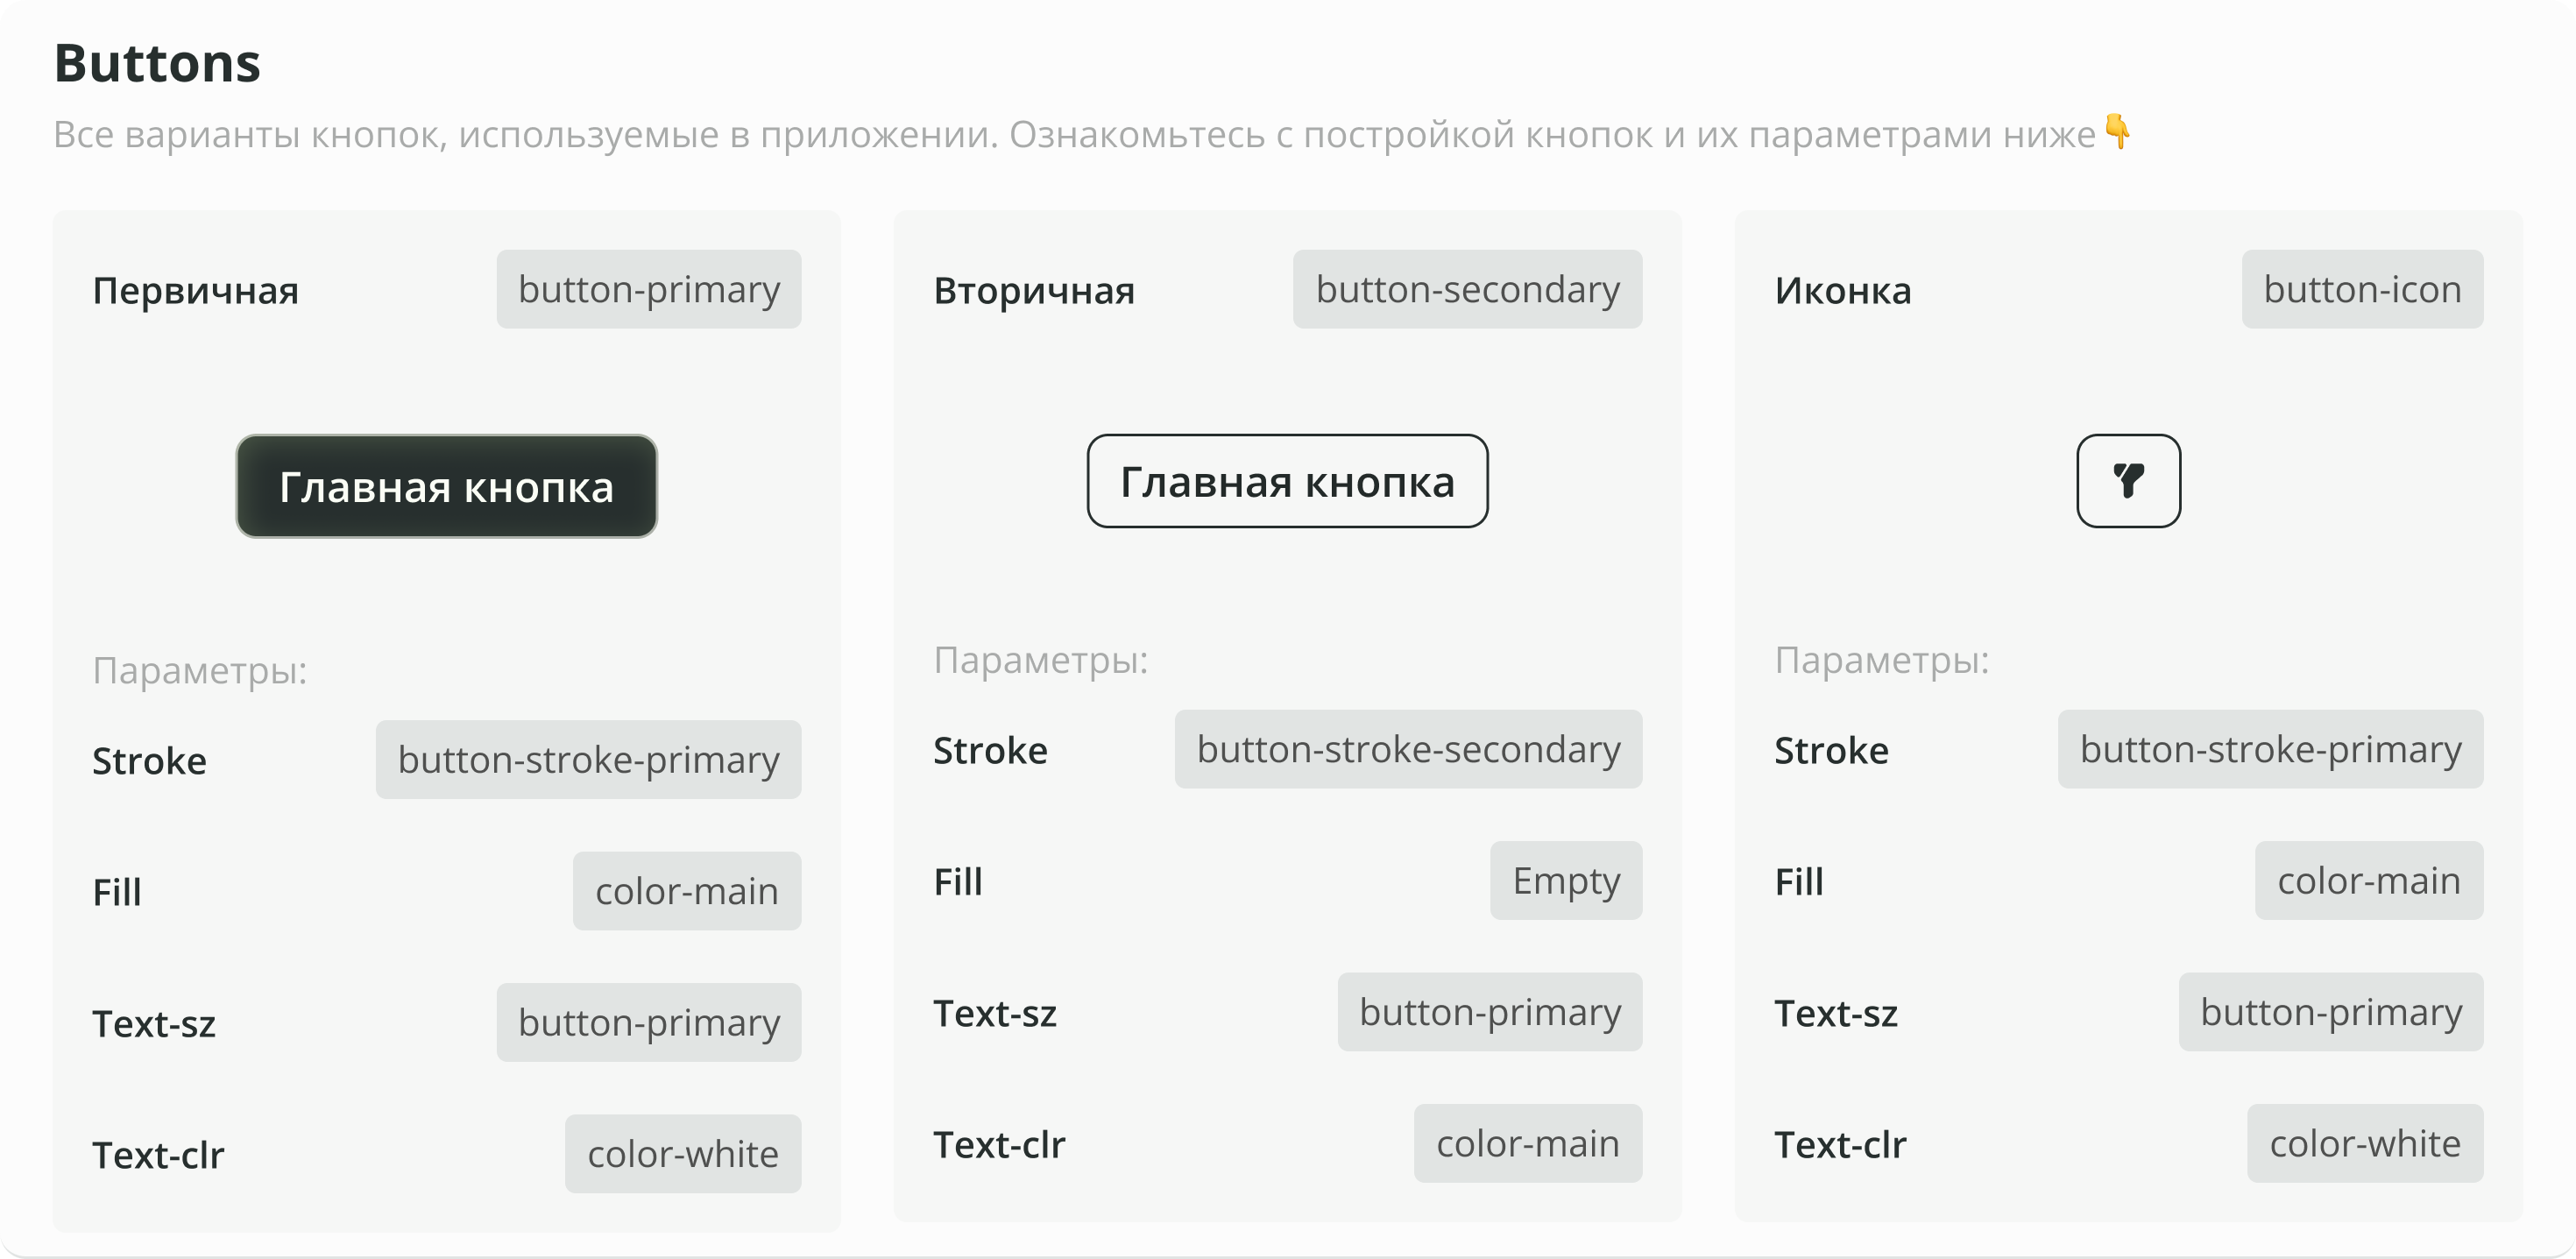The width and height of the screenshot is (2576, 1259).
Task: Click the button-stroke-secondary stroke tag
Action: coord(1407,749)
